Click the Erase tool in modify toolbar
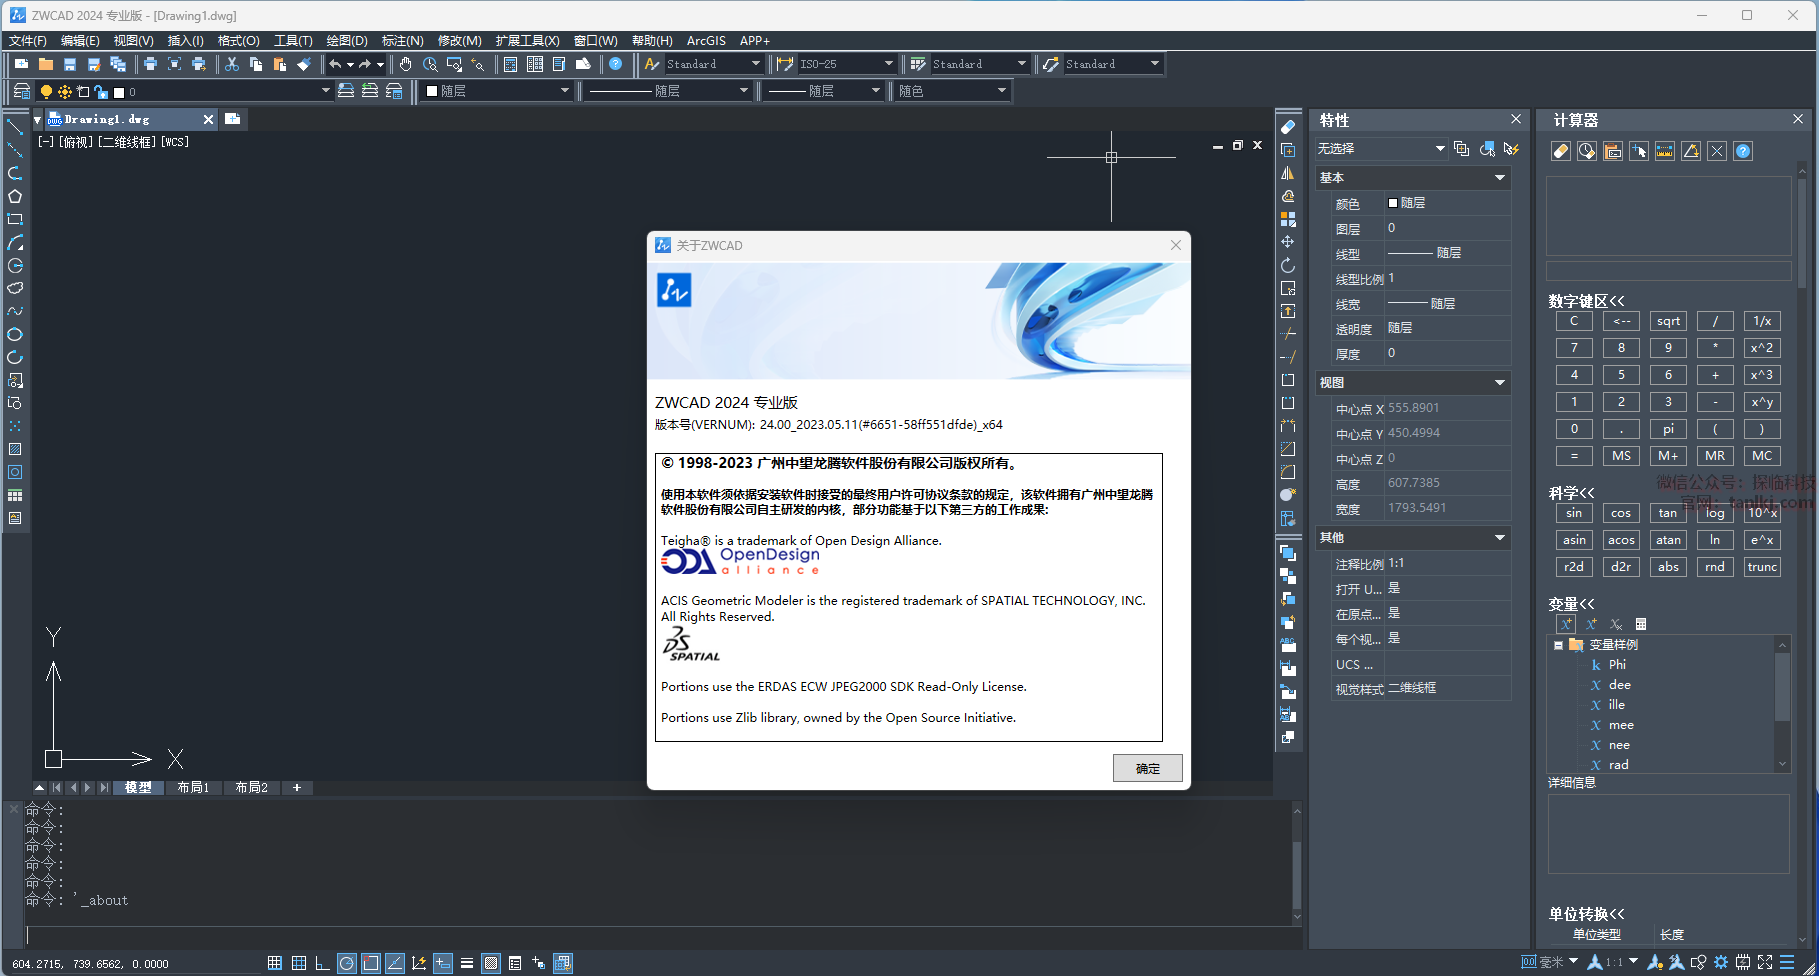The image size is (1819, 976). point(1288,127)
